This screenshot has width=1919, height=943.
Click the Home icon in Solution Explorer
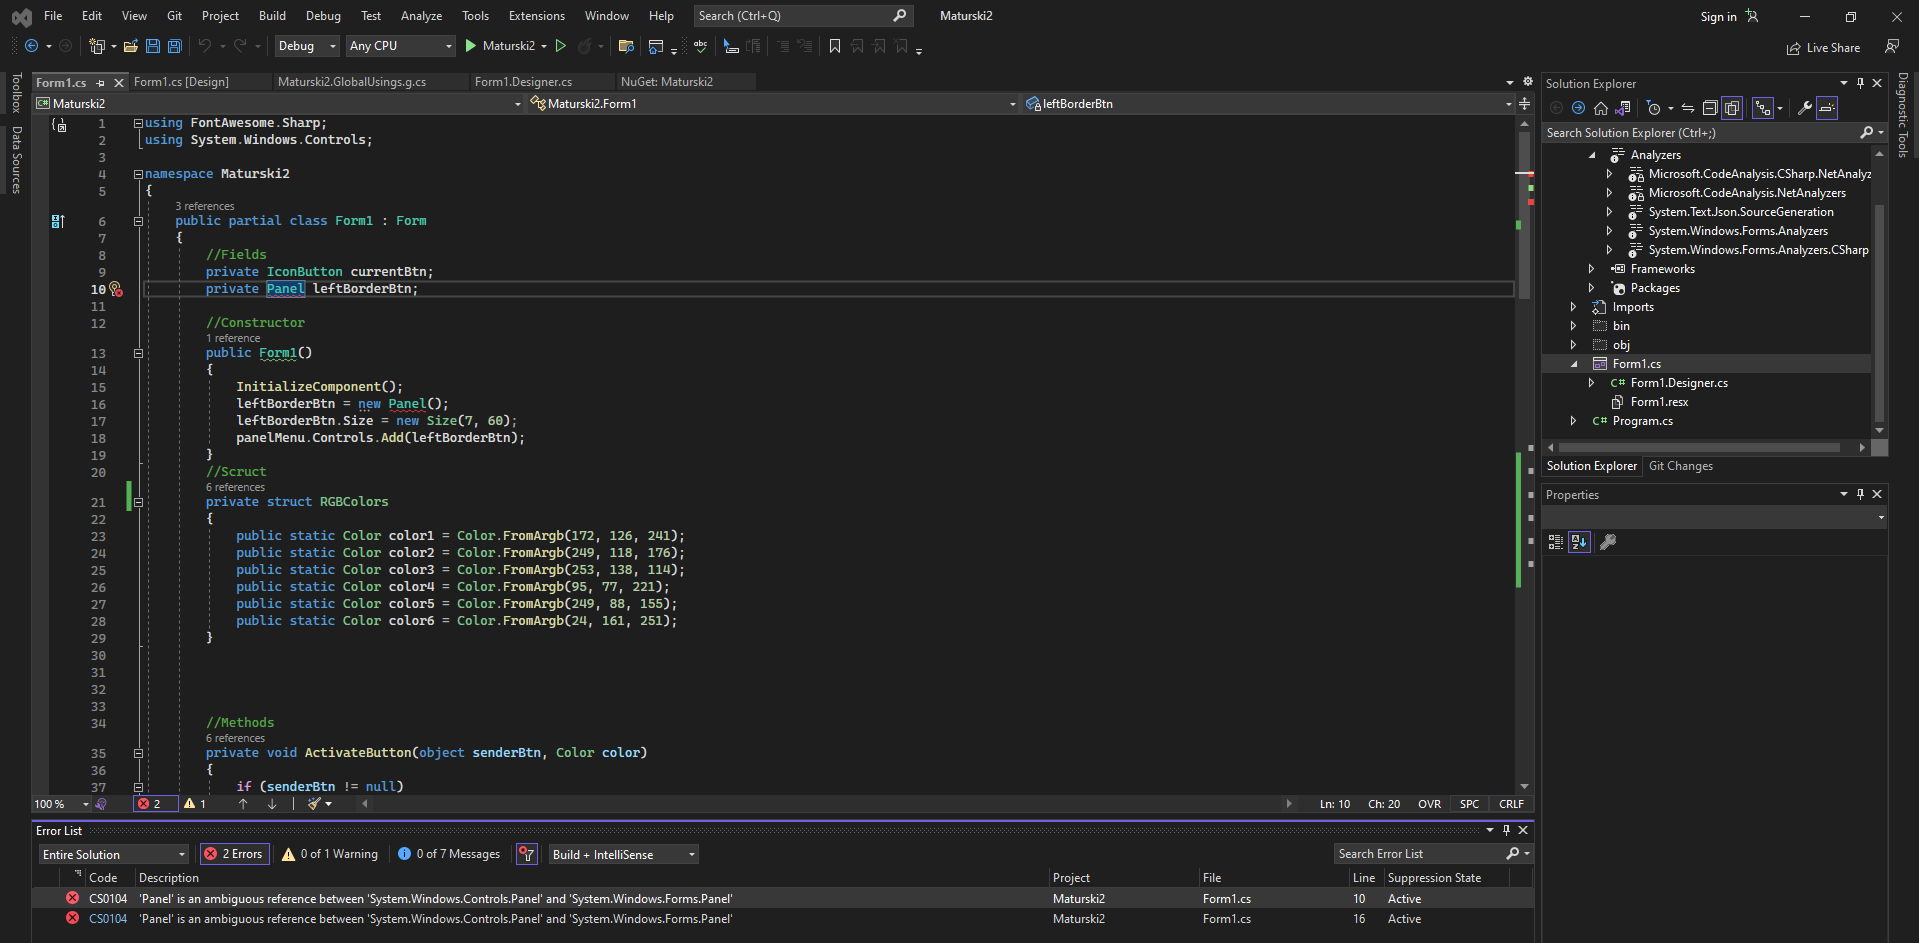click(1601, 108)
